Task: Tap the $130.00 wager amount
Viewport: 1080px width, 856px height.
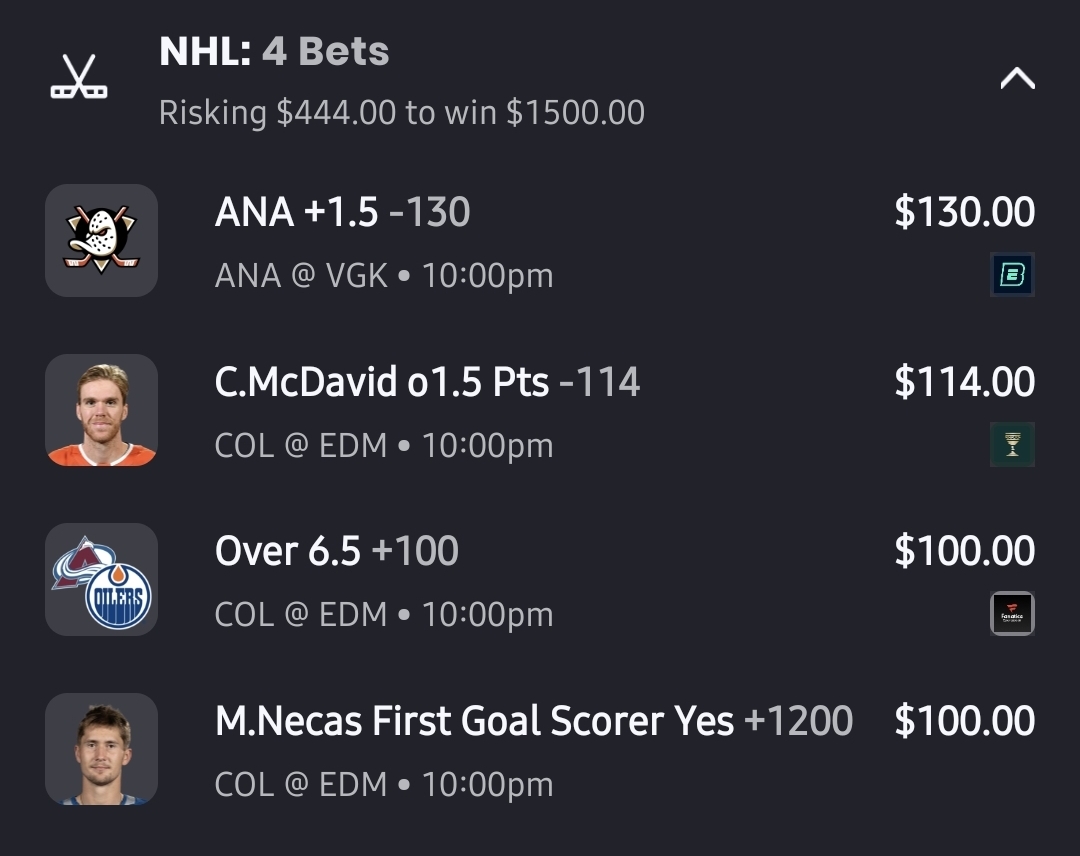Action: 964,212
